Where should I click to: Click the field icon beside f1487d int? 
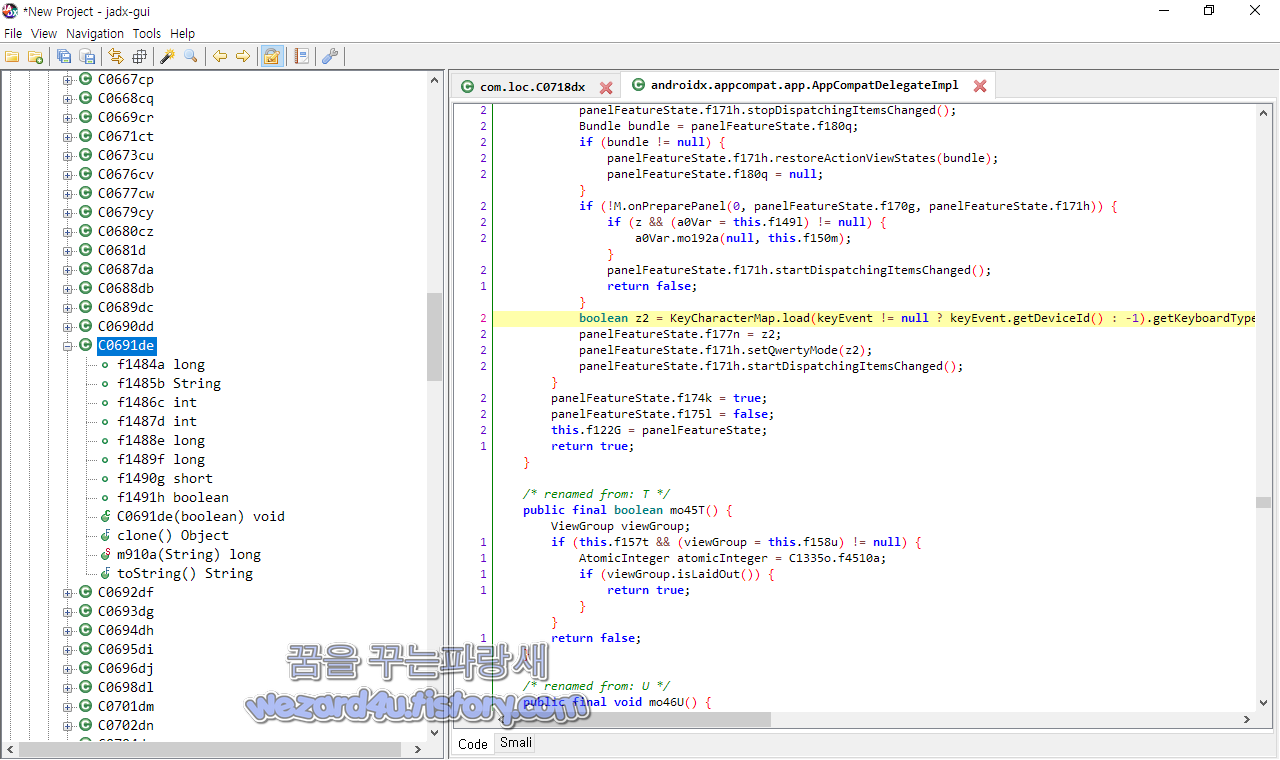point(105,422)
